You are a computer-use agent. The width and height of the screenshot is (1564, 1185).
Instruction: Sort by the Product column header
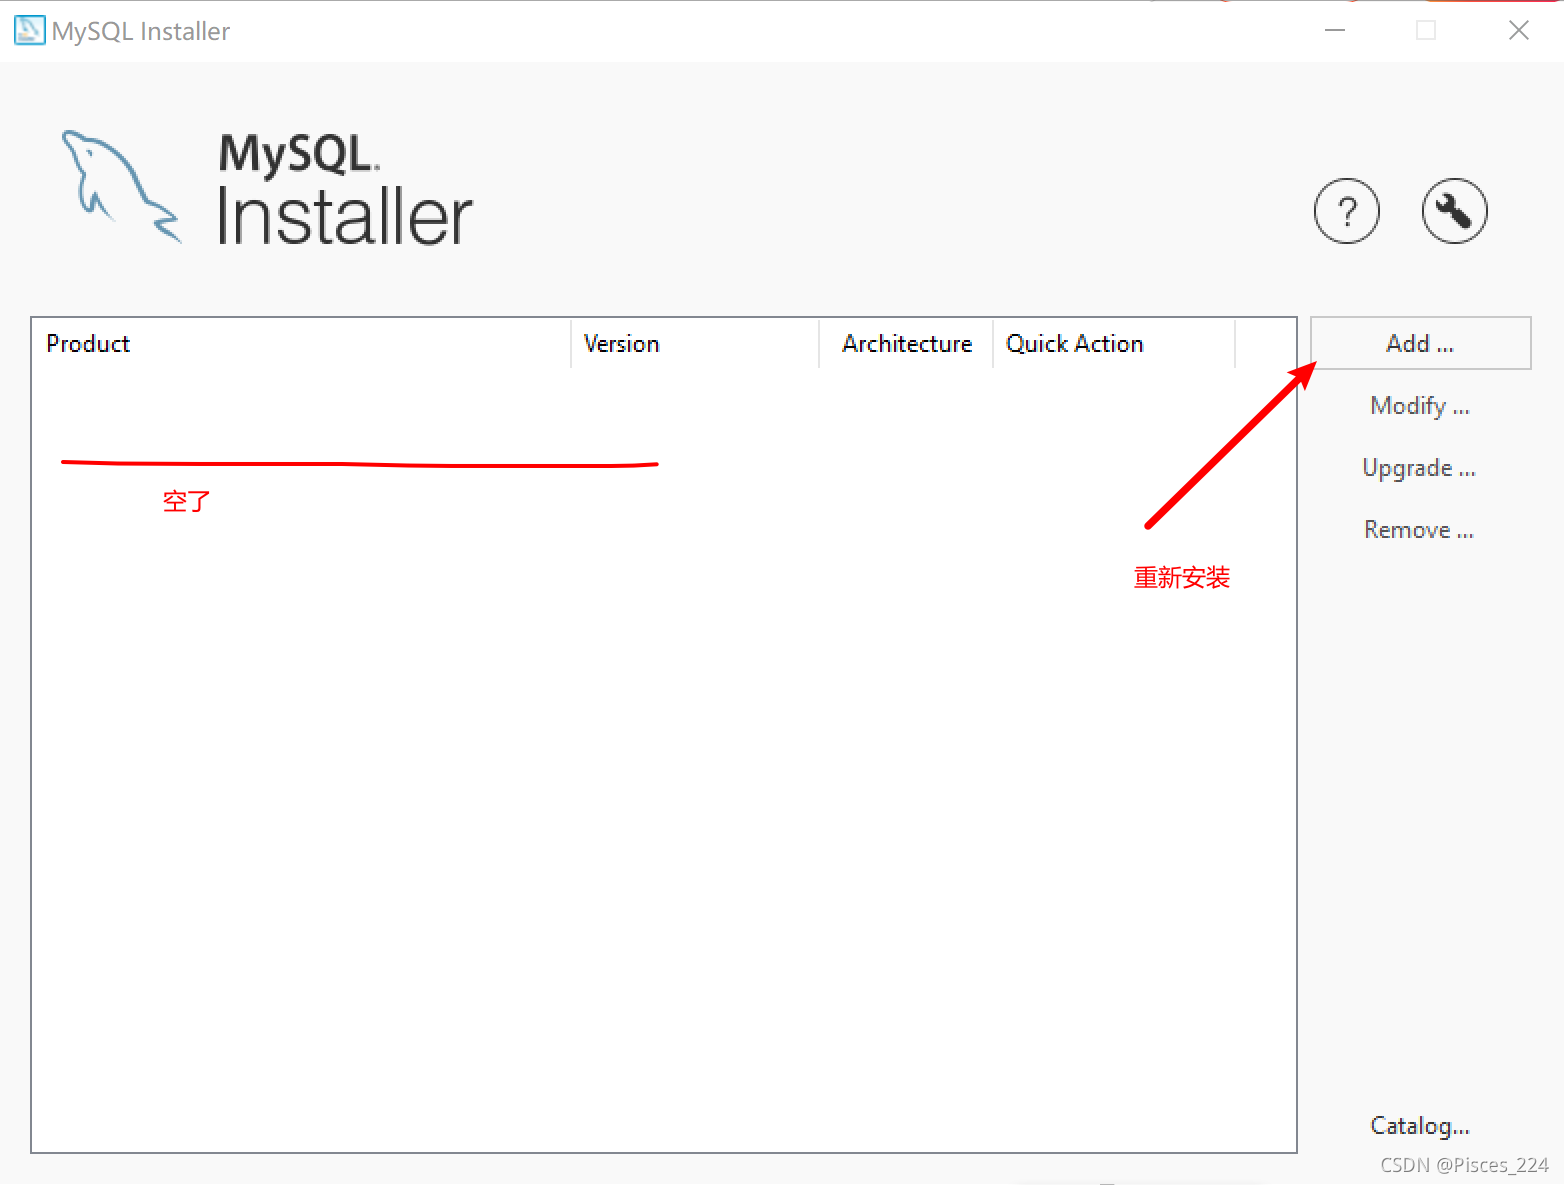(x=301, y=344)
